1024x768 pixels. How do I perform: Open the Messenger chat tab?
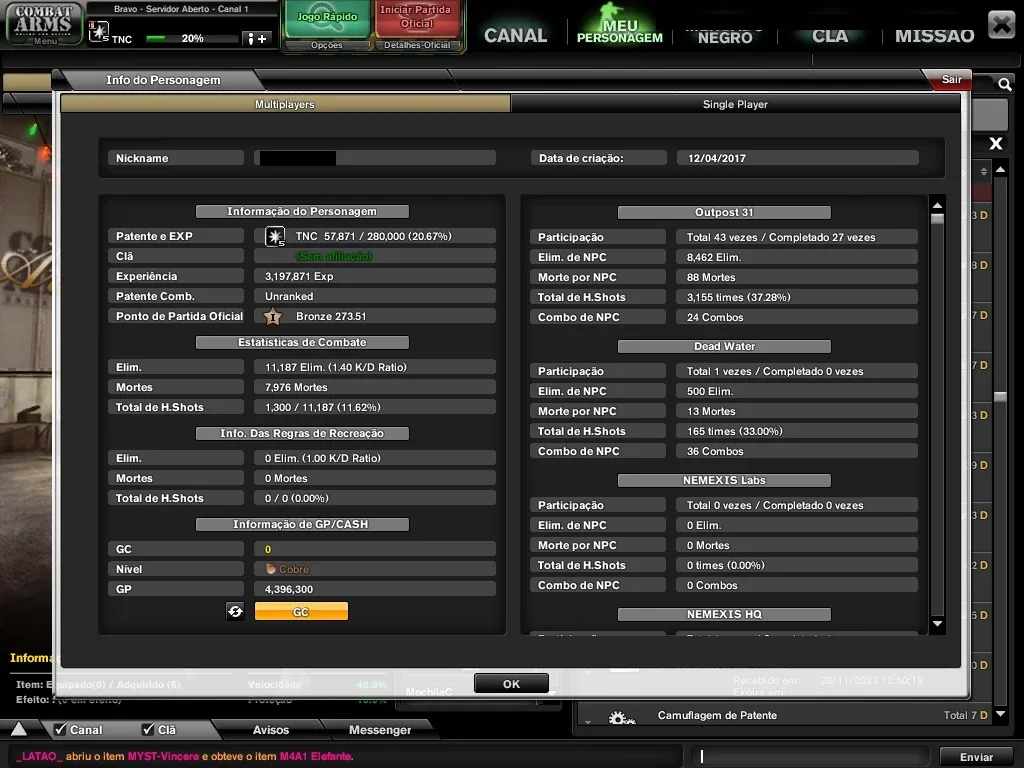point(379,729)
